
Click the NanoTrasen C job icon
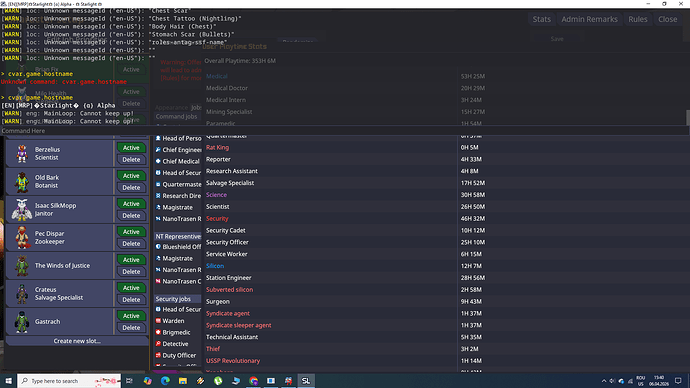click(x=158, y=281)
